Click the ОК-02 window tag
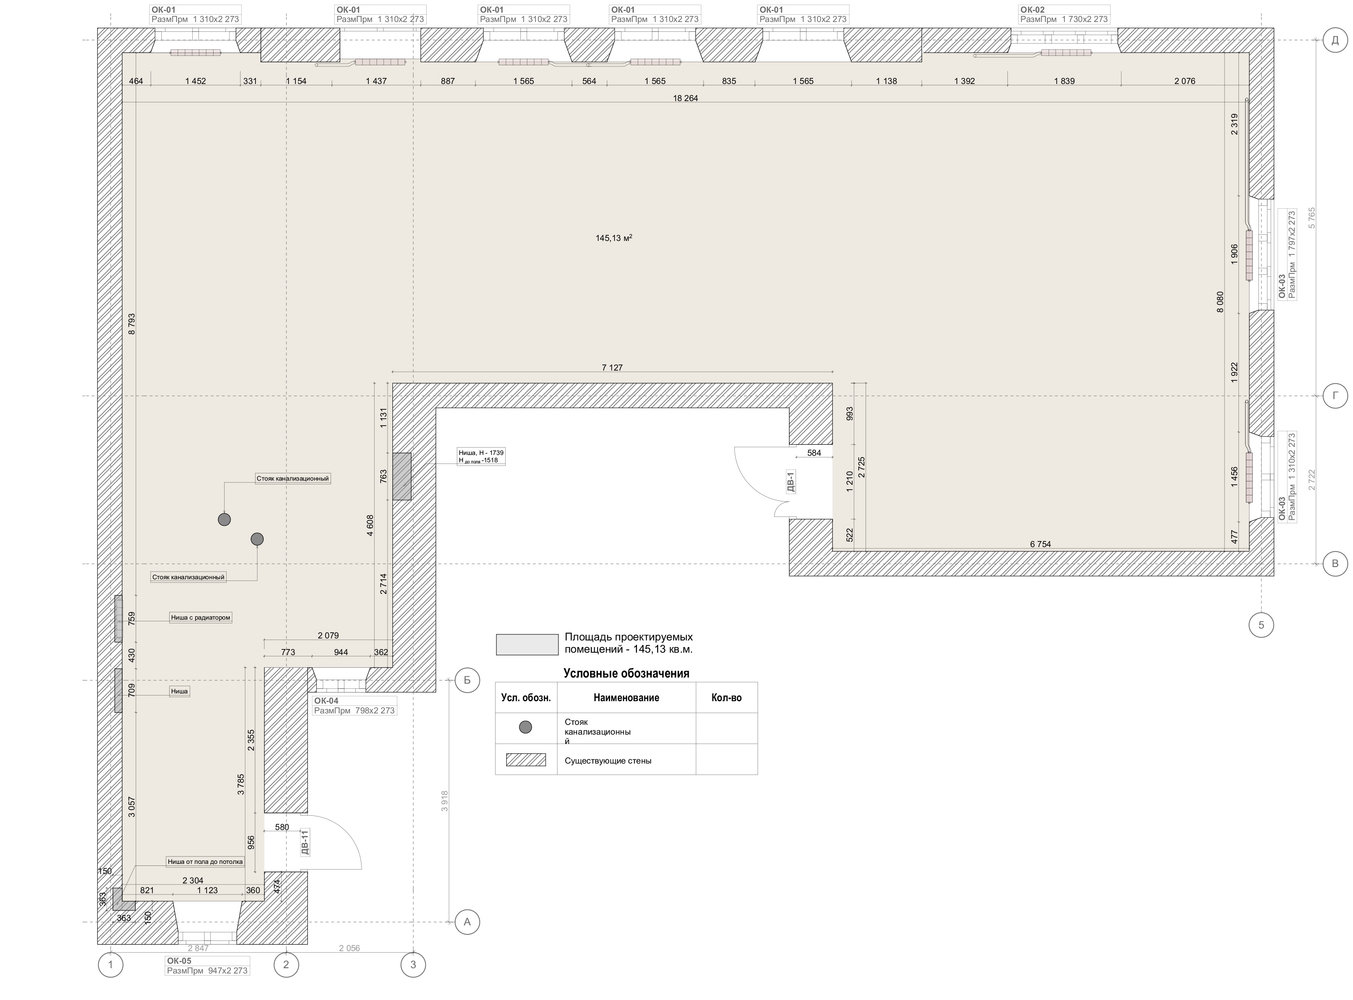Screen dimensions: 1353x1000 1064,14
